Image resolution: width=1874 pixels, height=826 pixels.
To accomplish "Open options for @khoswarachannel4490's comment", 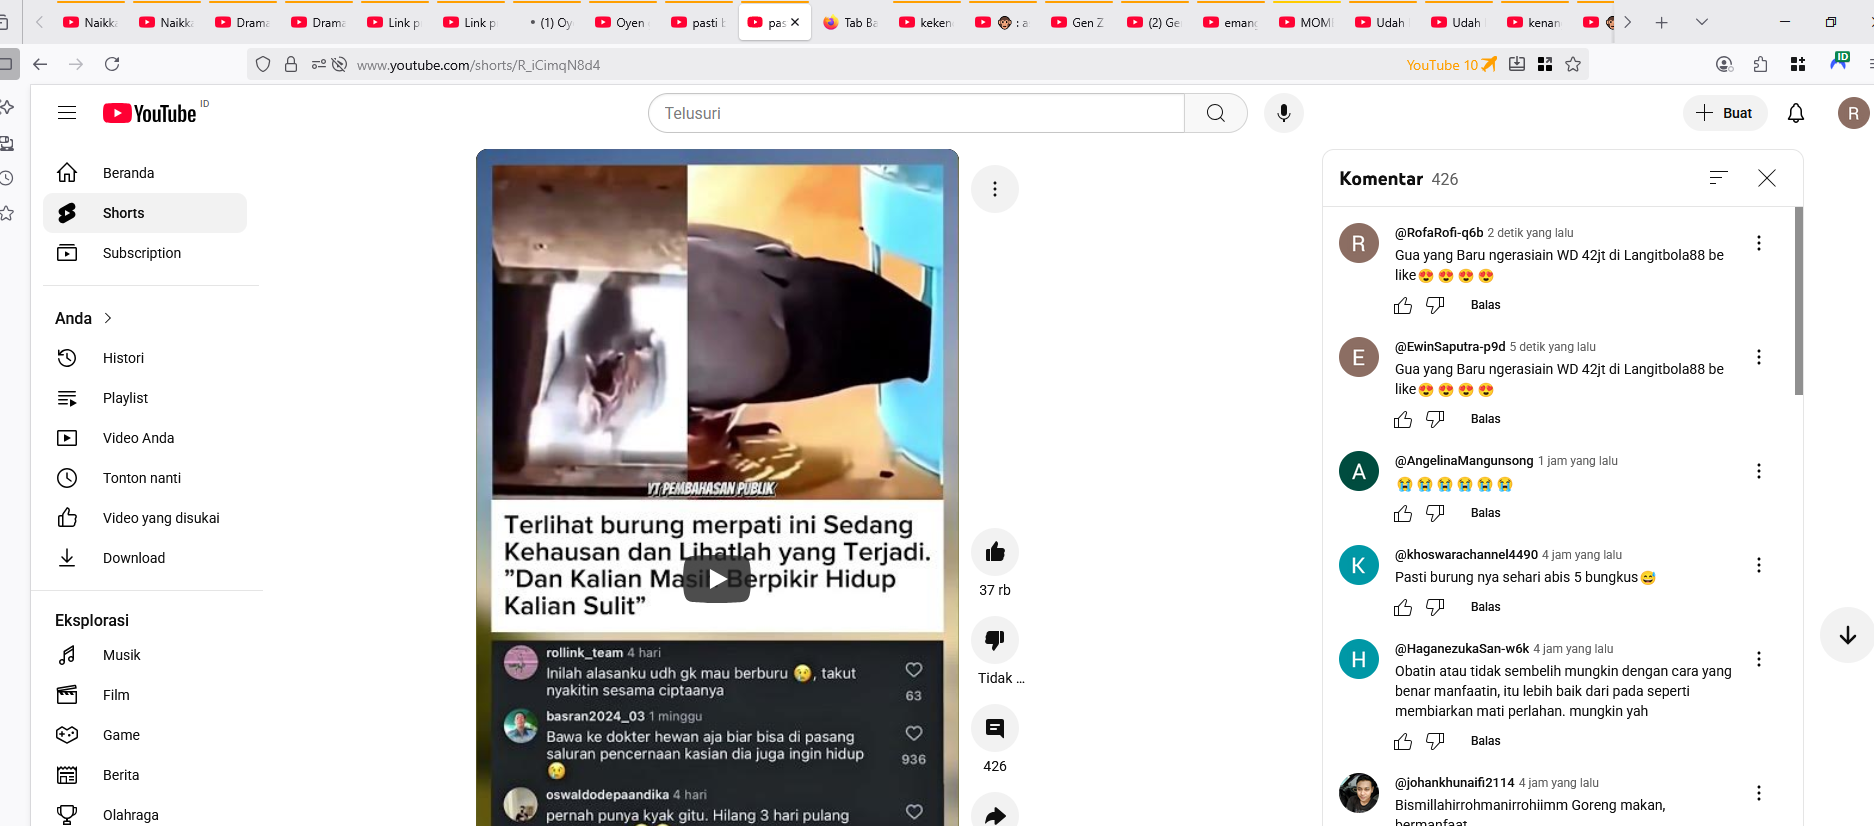I will [x=1759, y=565].
